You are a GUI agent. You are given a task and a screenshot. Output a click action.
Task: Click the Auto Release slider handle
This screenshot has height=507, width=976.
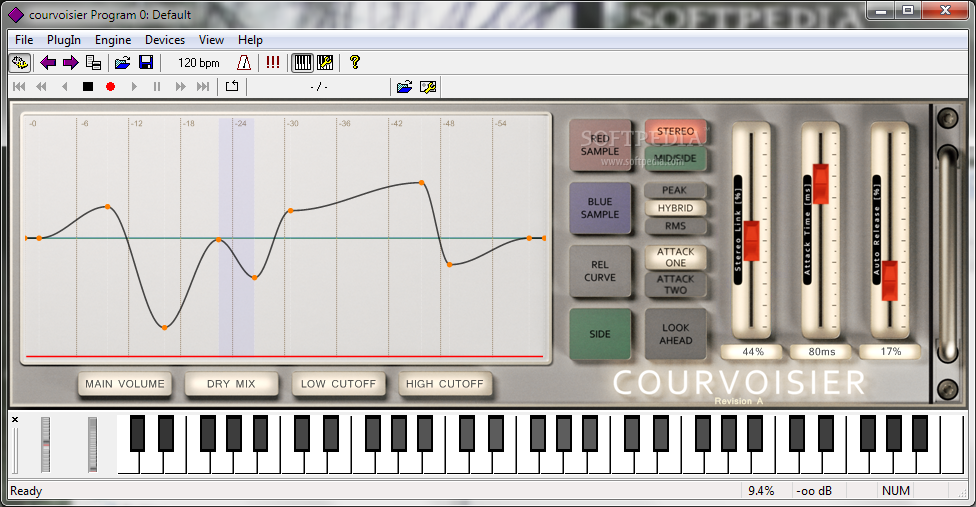point(890,280)
